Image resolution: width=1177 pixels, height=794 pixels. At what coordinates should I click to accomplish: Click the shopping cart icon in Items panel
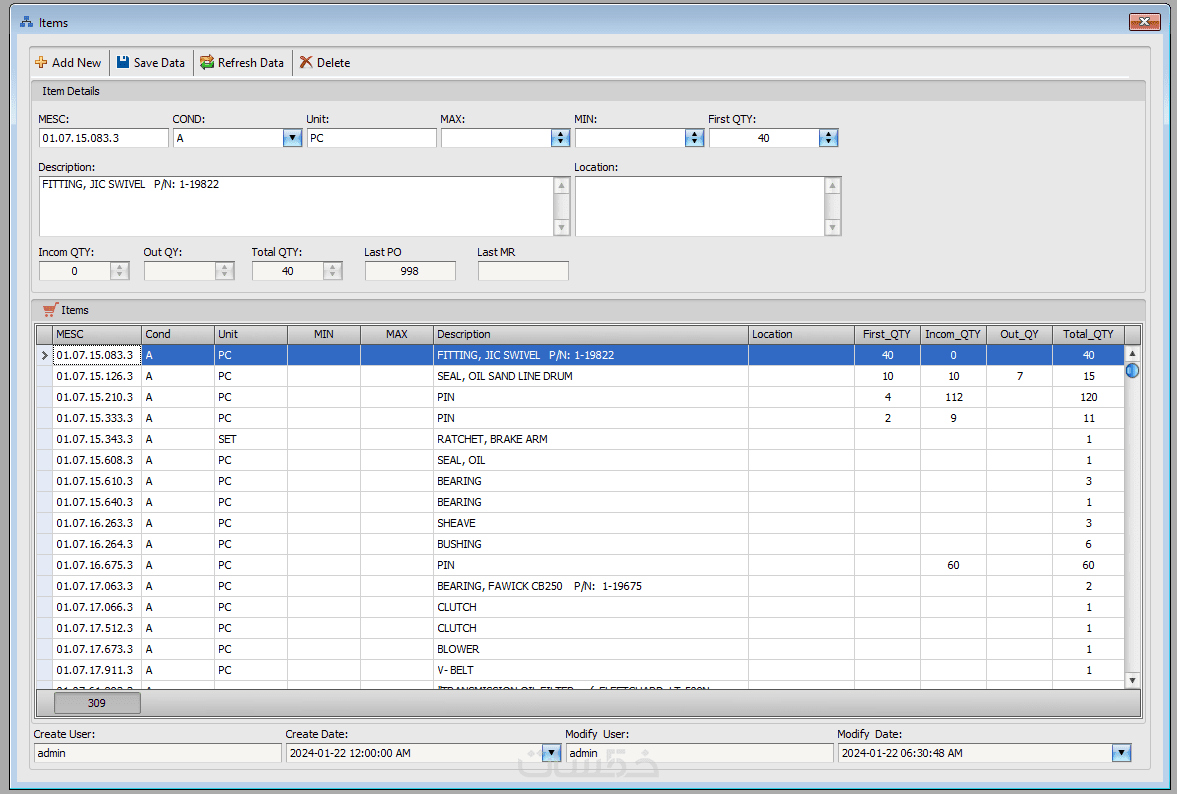coord(50,309)
